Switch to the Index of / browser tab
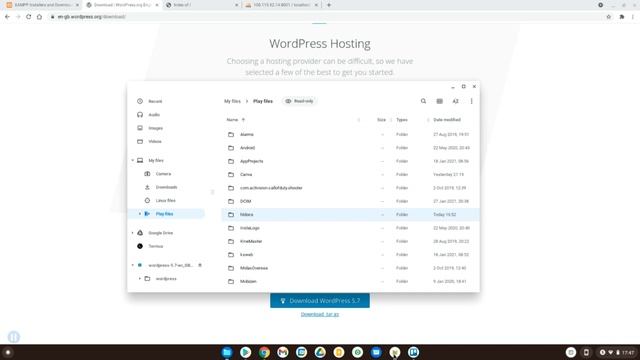The height and width of the screenshot is (360, 640). coord(202,5)
